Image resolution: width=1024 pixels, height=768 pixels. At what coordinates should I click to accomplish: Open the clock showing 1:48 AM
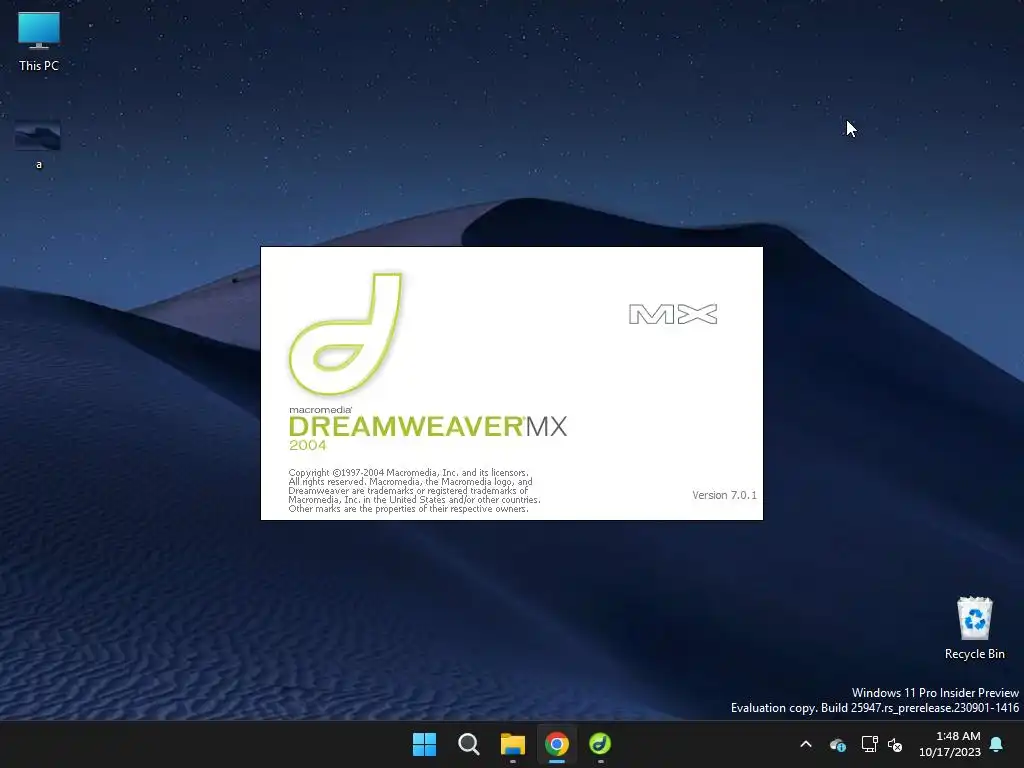[950, 744]
